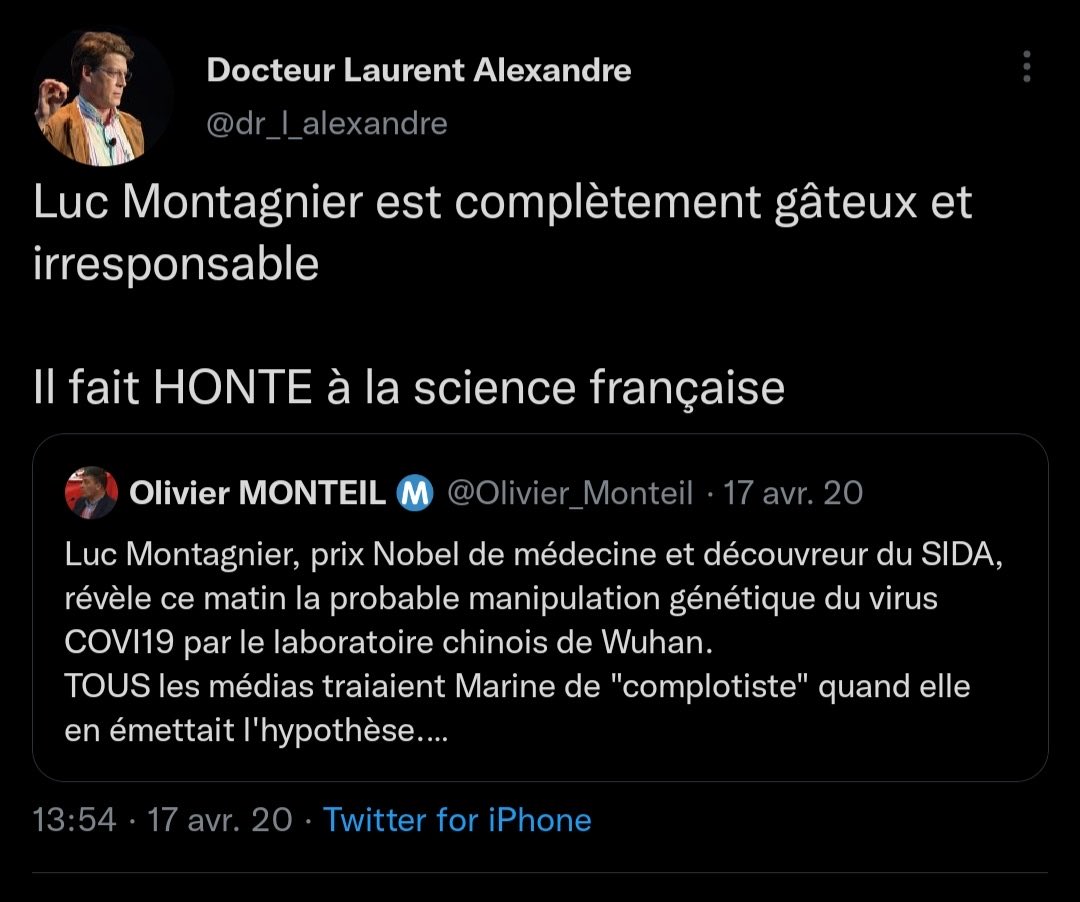1080x902 pixels.
Task: Click the 13:54 timestamp
Action: [75, 820]
